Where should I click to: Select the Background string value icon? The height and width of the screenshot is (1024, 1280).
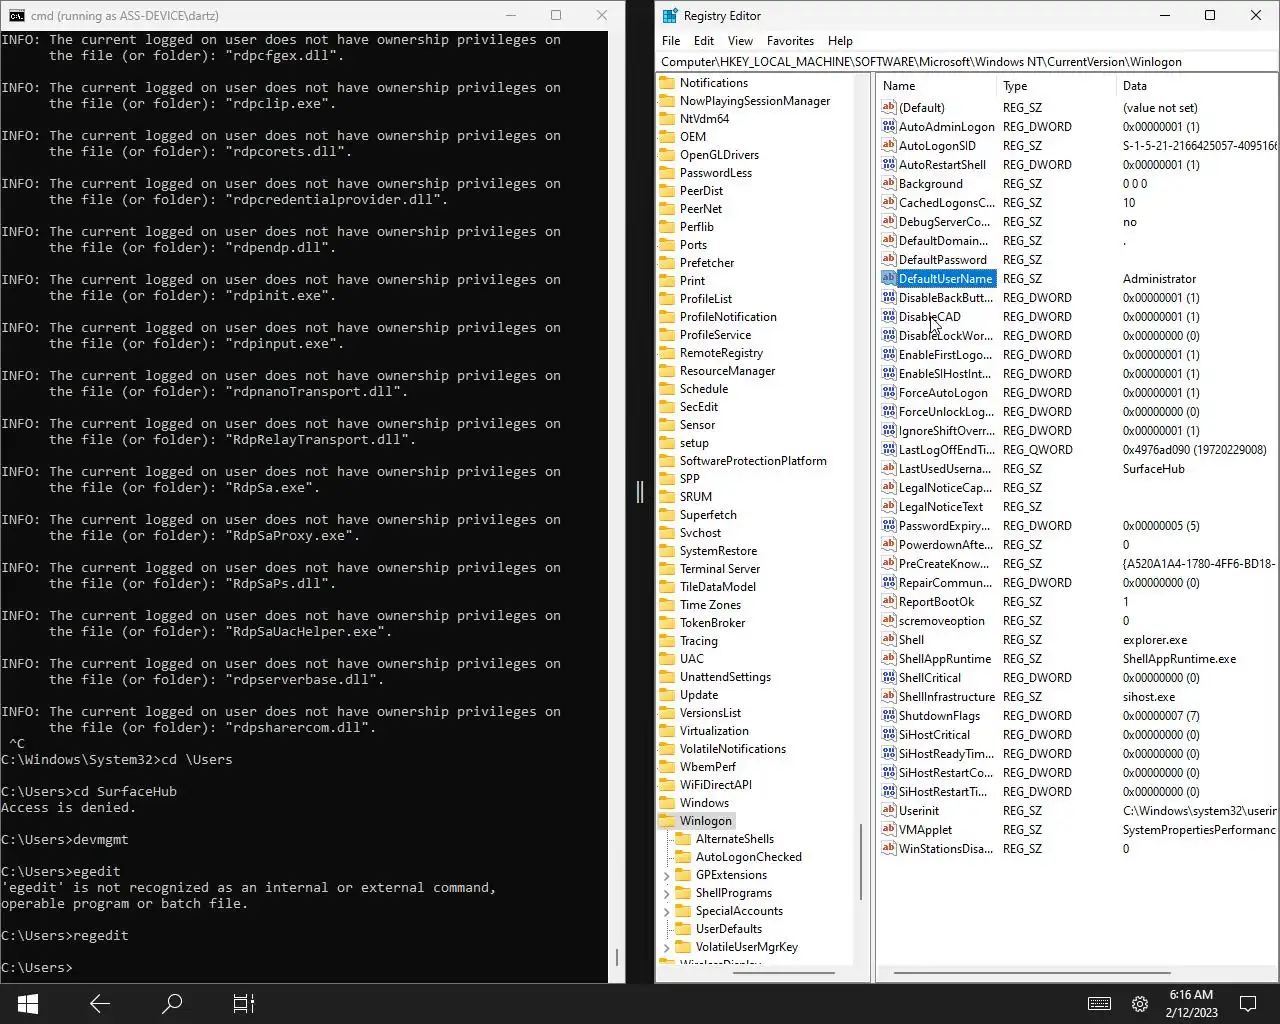(x=888, y=184)
